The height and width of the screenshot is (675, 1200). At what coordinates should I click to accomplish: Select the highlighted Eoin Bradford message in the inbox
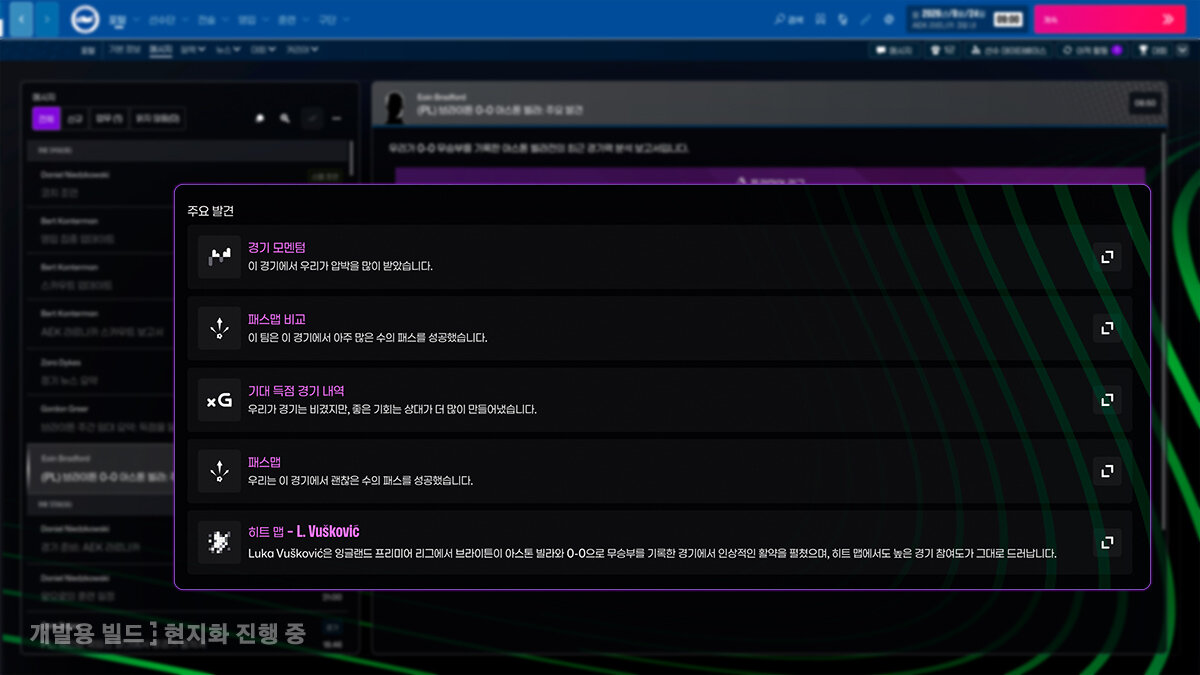(102, 470)
